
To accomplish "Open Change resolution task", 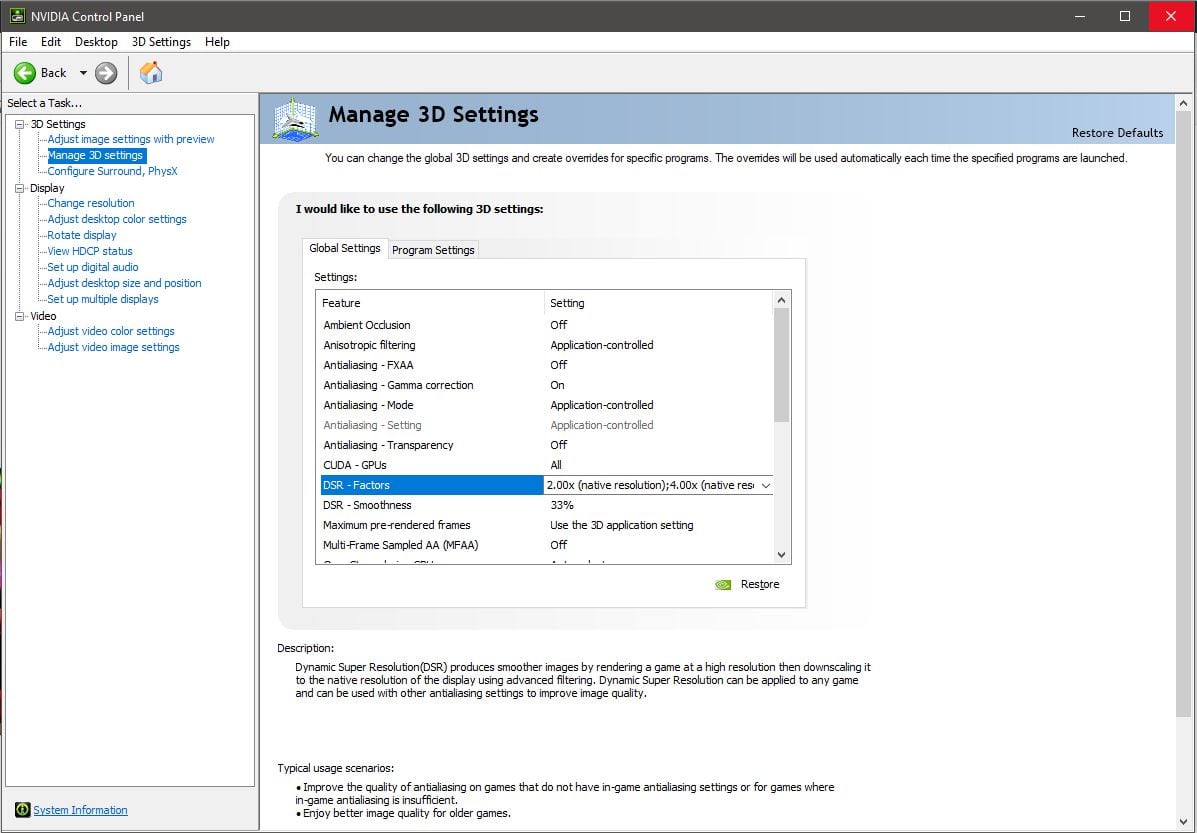I will [x=91, y=203].
